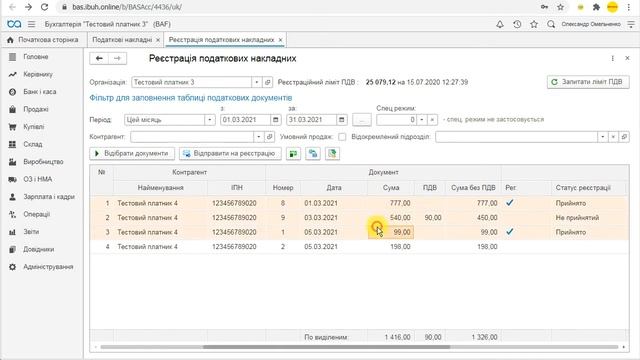Clear the Спец режим field
The image size is (640, 360).
[432, 120]
